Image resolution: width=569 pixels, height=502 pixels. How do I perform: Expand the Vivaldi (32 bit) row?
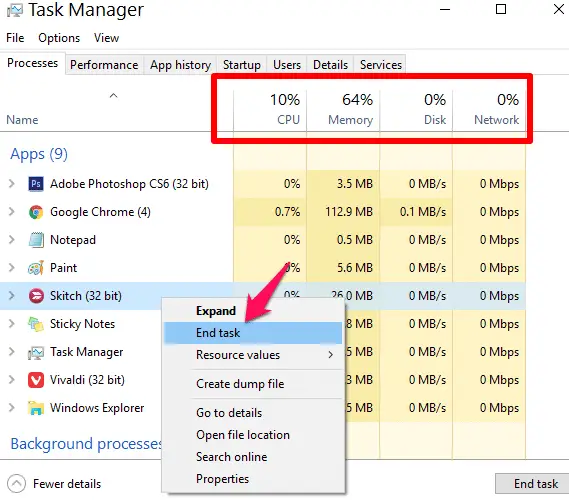pyautogui.click(x=12, y=380)
